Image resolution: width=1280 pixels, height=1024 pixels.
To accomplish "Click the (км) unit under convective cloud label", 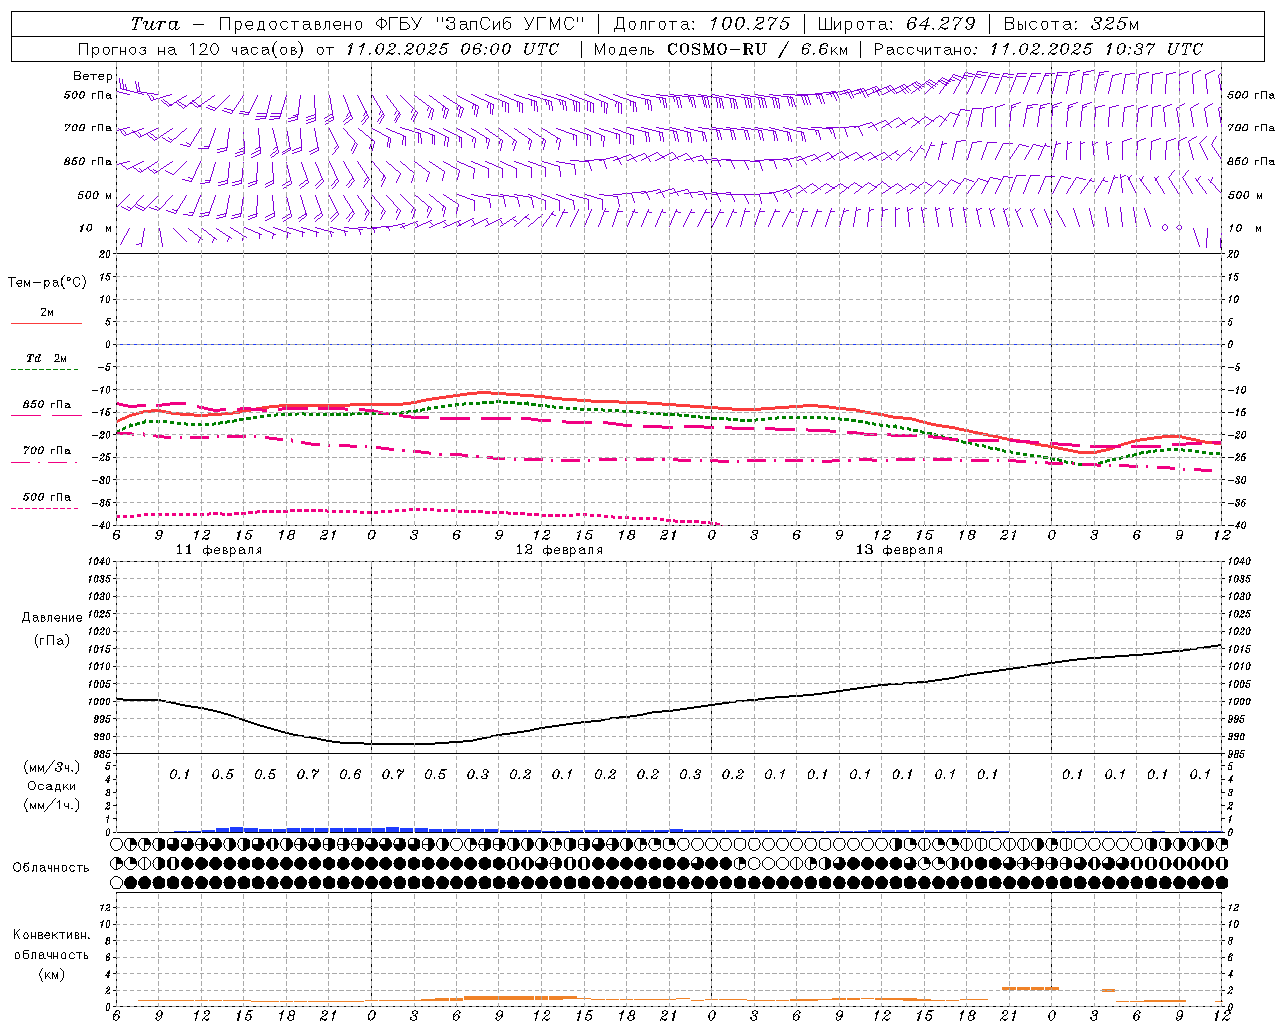I will [51, 974].
